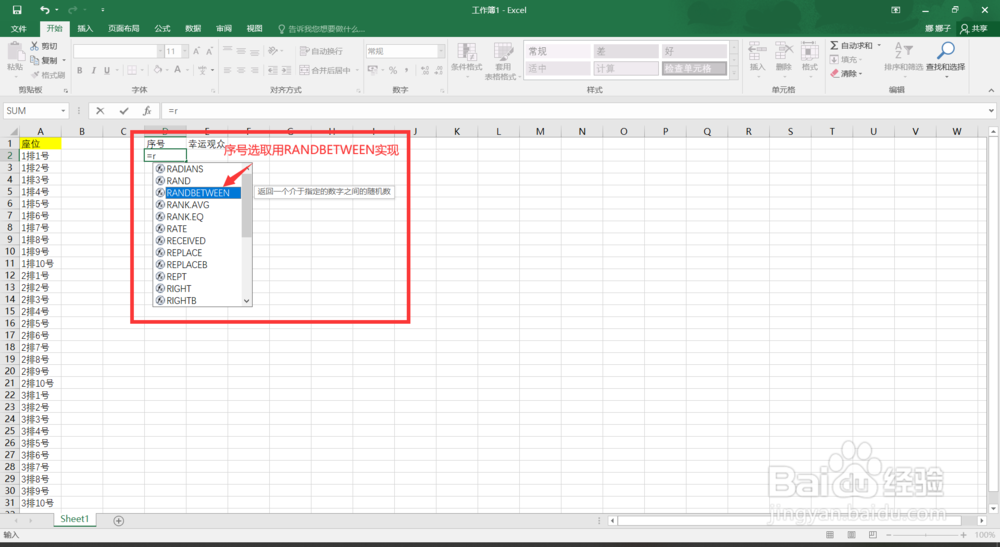Expand the cell styles gallery
1000x547 pixels.
click(x=734, y=74)
